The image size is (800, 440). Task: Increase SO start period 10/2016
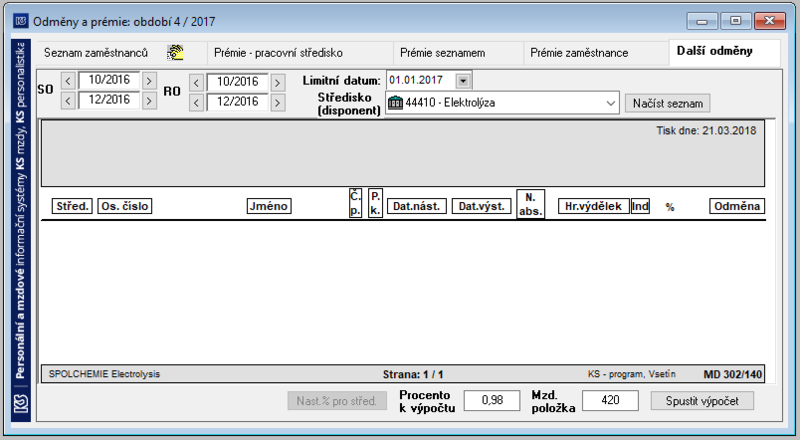[x=149, y=80]
